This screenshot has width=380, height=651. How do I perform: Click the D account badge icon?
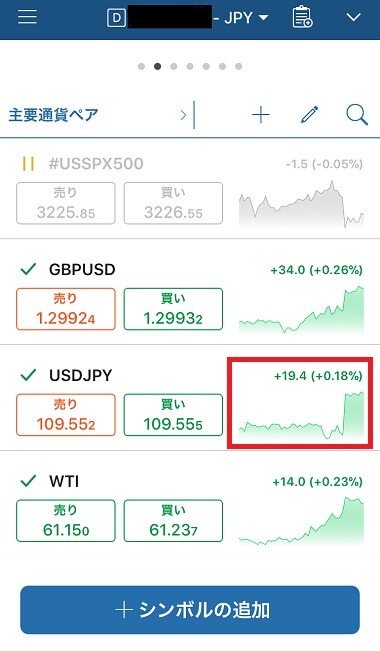coord(116,18)
